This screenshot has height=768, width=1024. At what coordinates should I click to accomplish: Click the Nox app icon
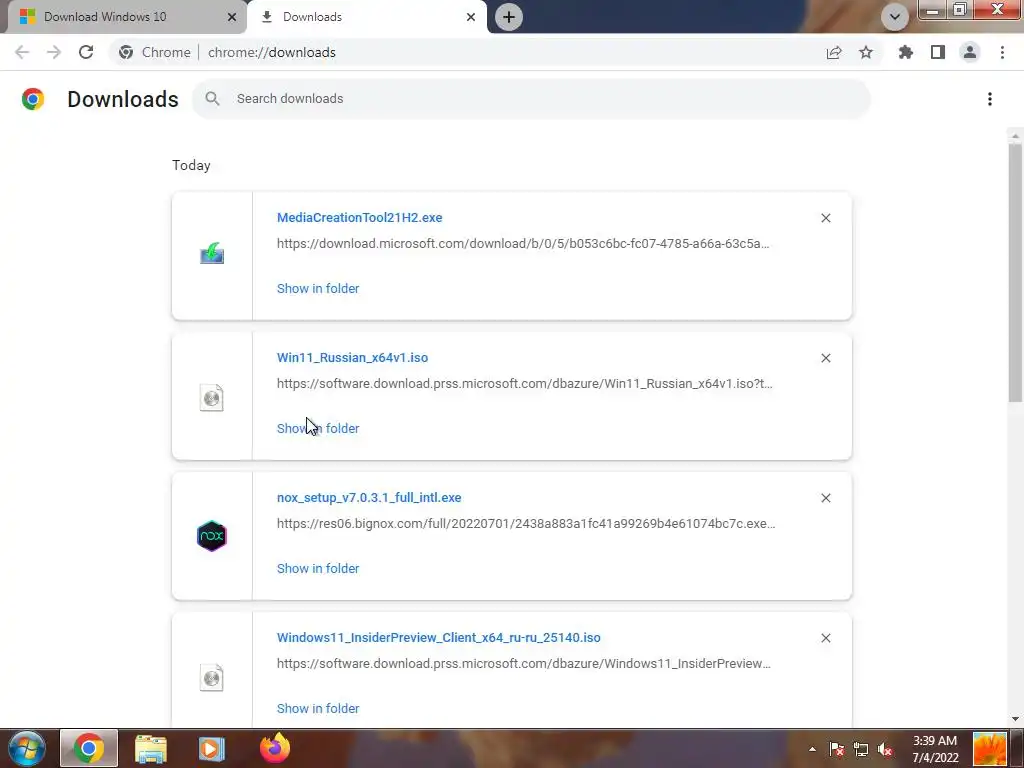point(212,536)
